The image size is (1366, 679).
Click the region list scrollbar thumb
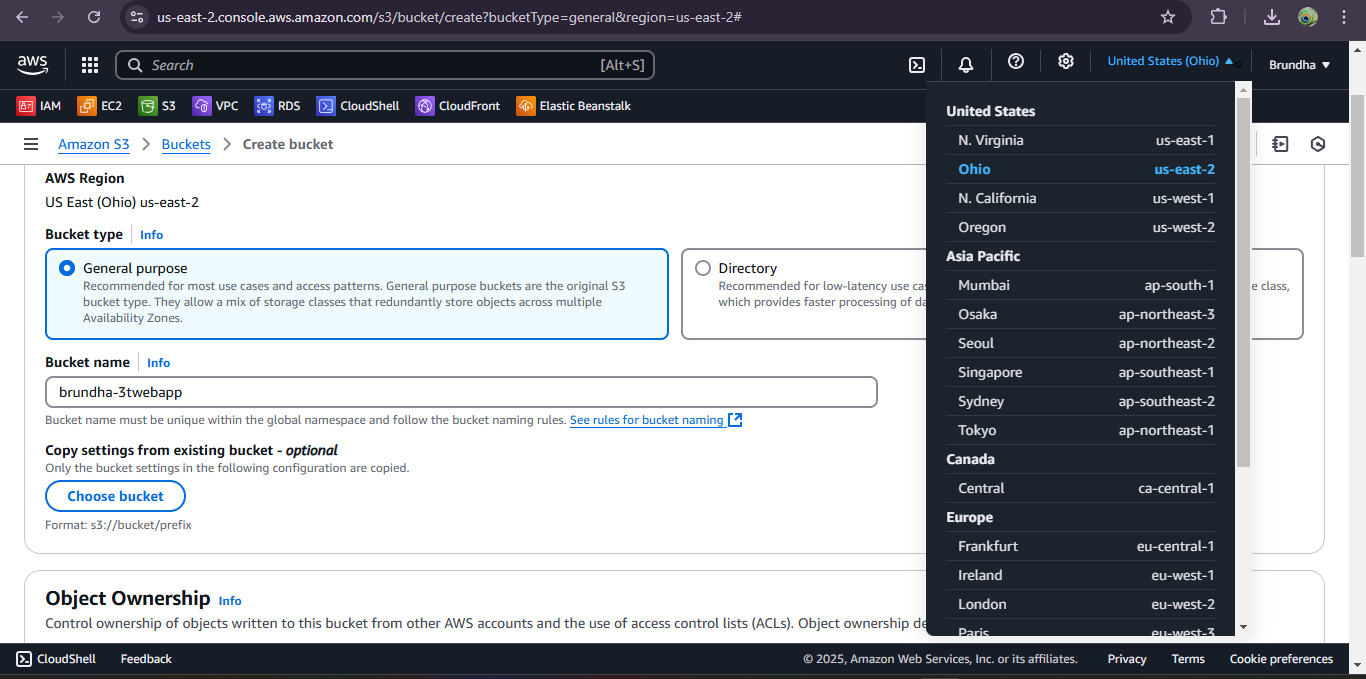tap(1243, 280)
